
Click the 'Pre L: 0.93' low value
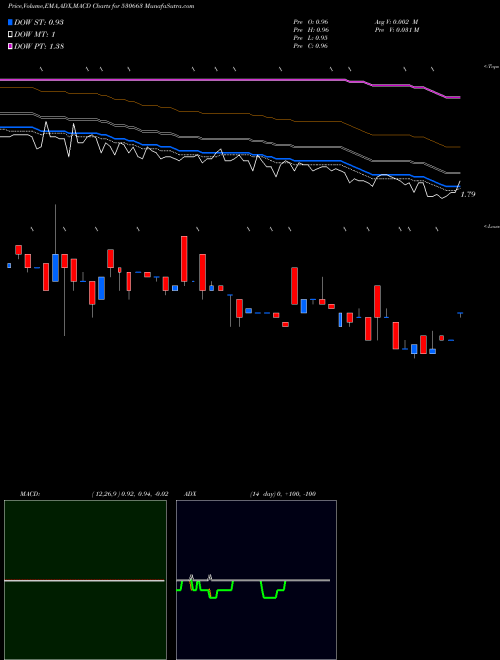311,38
